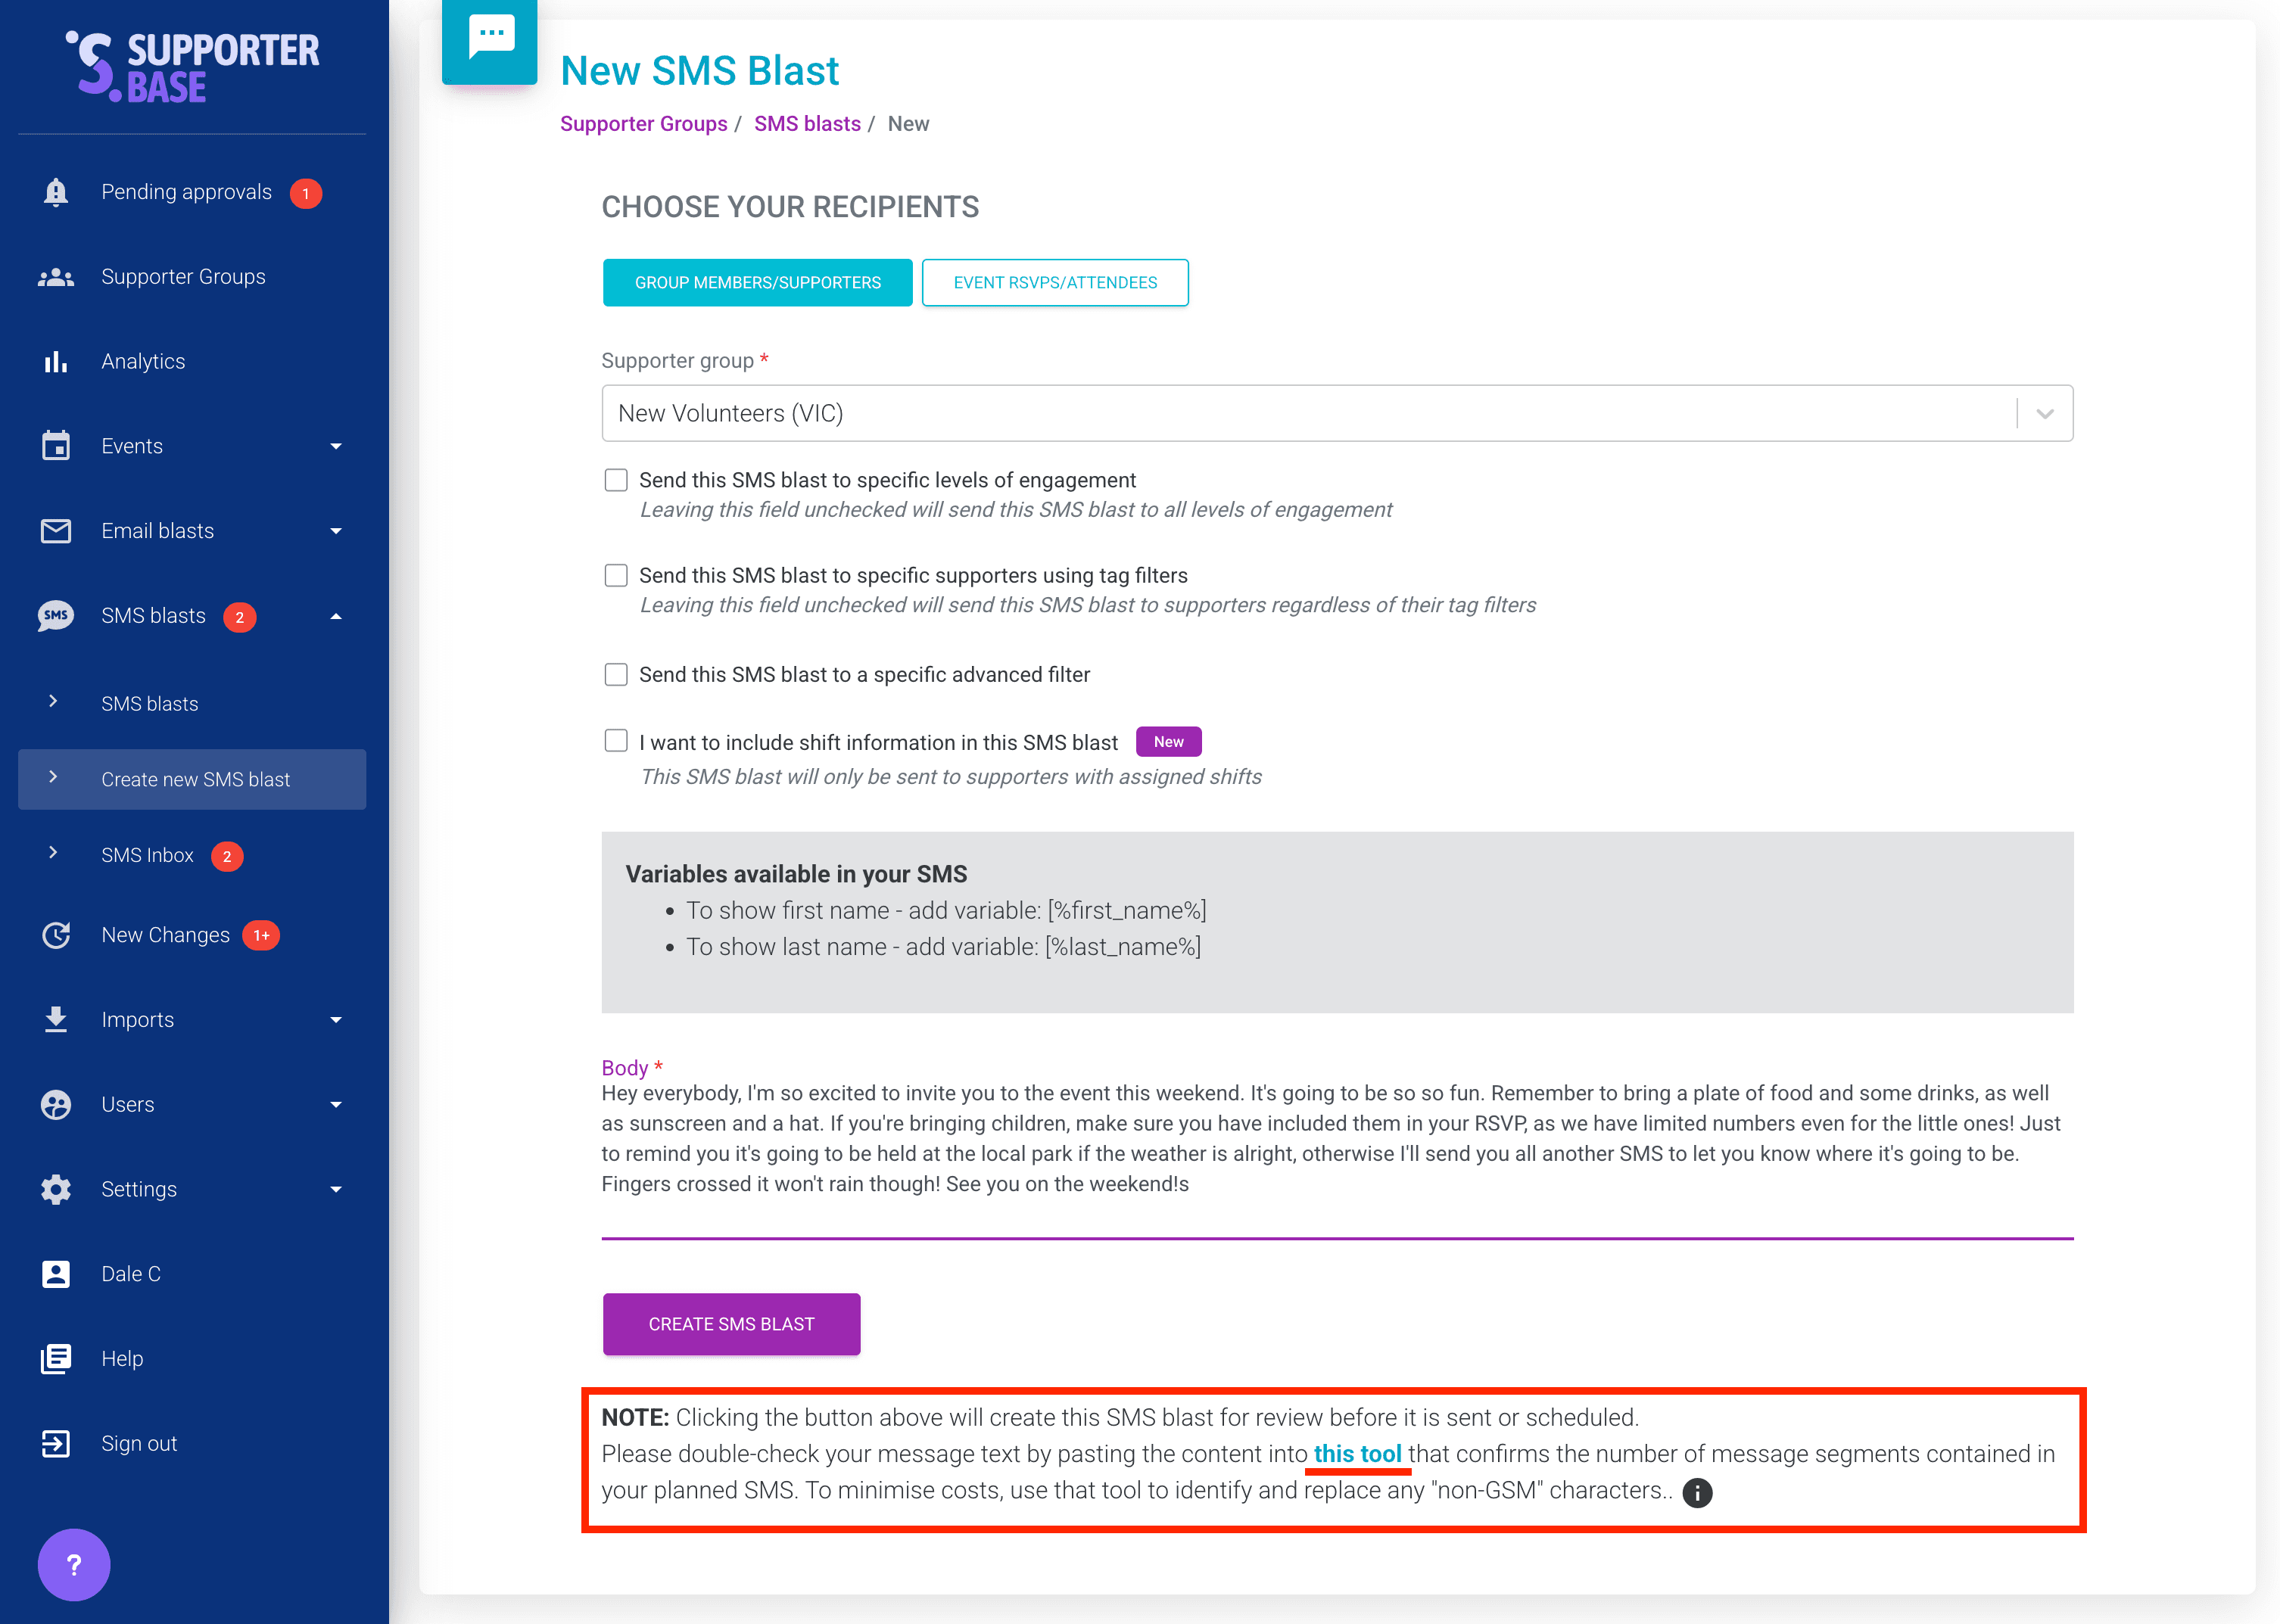Click info icon beside non-GSM characters note
The height and width of the screenshot is (1624, 2280).
1697,1493
